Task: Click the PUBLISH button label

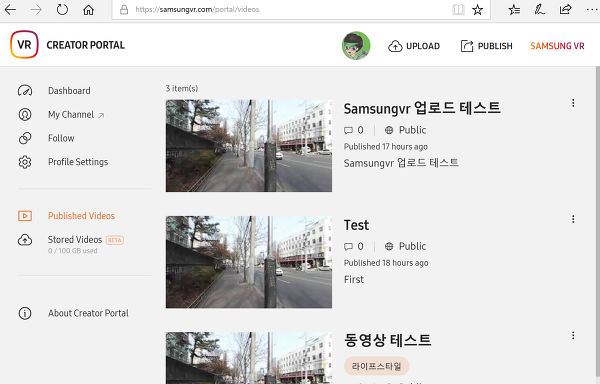Action: click(x=495, y=46)
